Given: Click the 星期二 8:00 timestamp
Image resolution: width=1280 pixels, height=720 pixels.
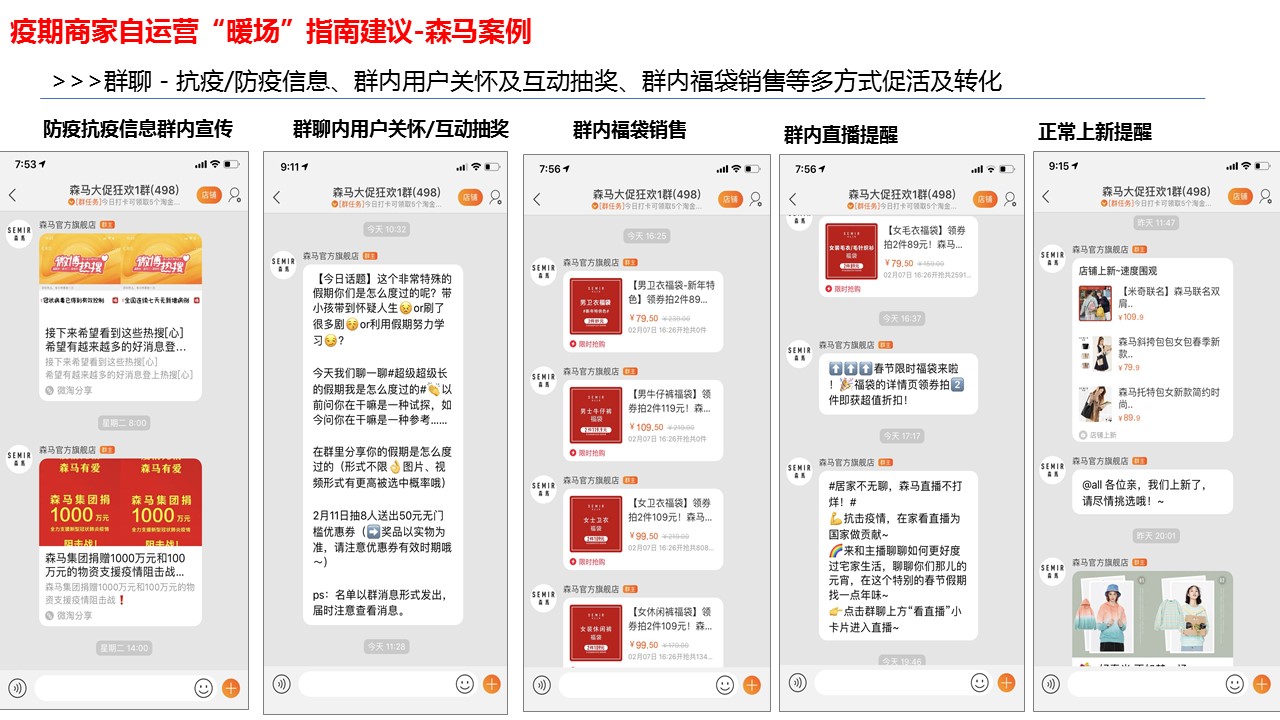Looking at the screenshot, I should [x=123, y=423].
